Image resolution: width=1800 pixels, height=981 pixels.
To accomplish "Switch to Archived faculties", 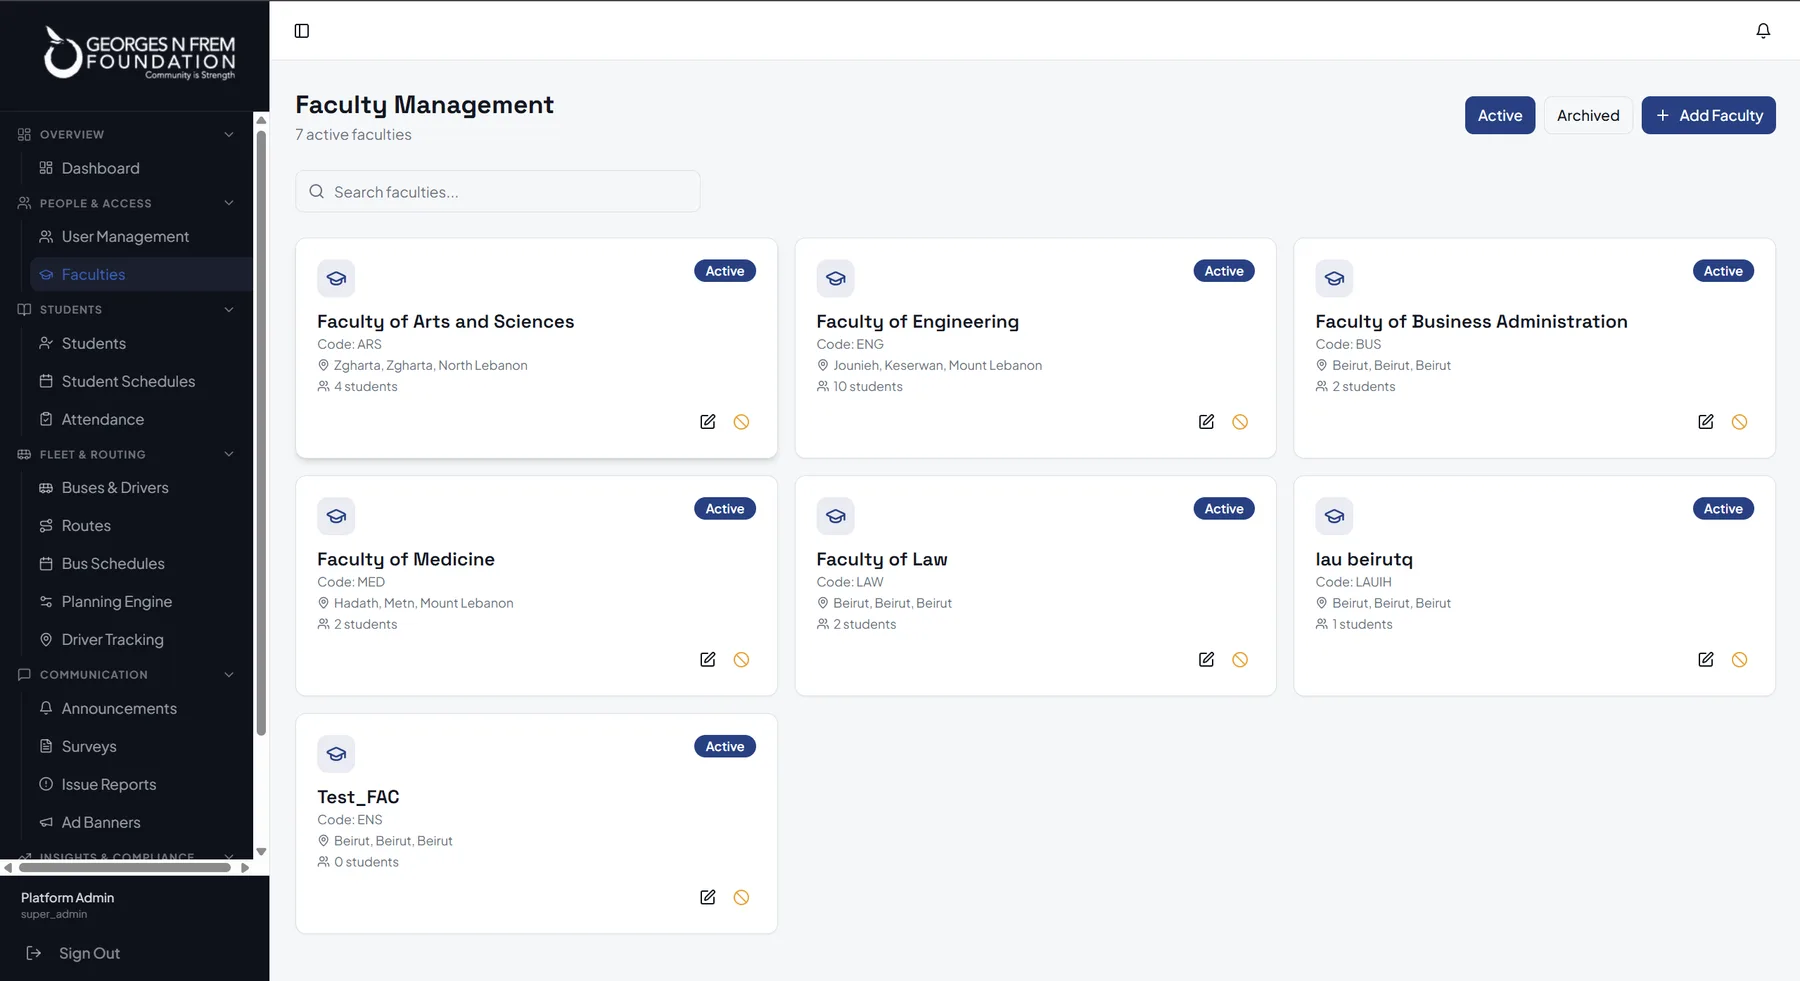I will point(1588,116).
